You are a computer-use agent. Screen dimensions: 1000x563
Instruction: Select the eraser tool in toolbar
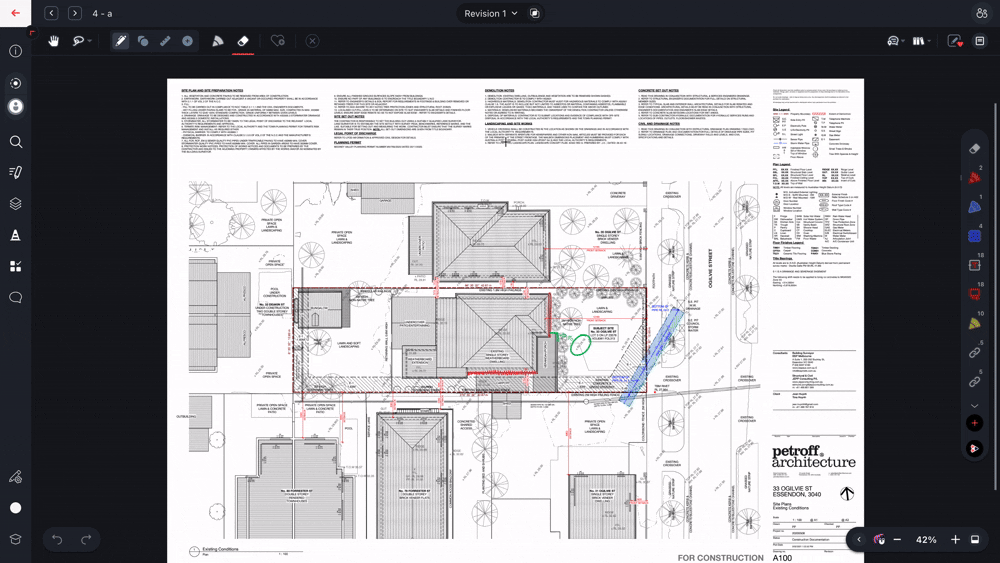(243, 41)
